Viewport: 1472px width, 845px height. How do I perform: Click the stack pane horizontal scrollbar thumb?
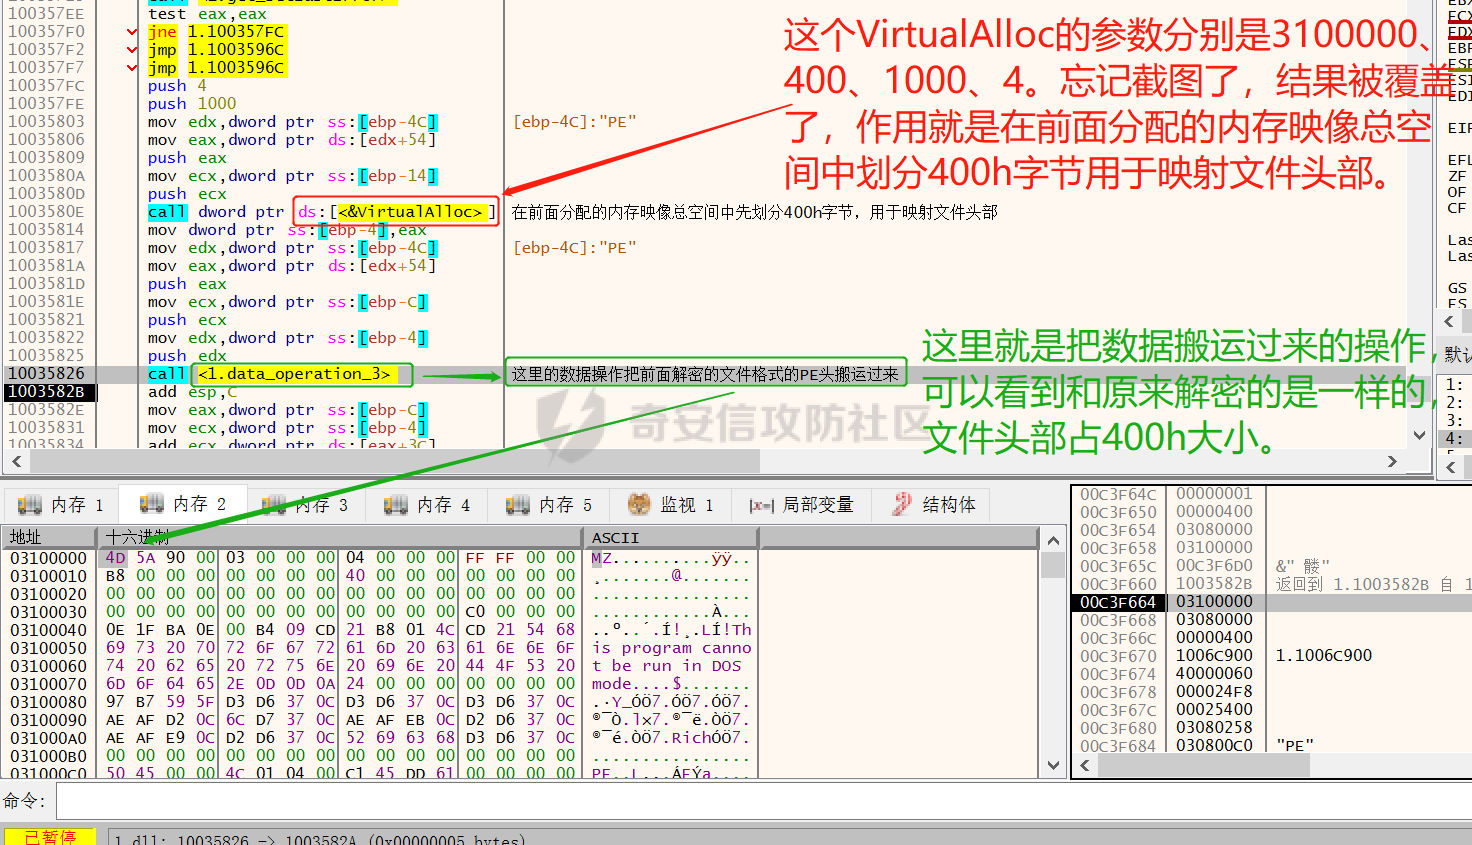pos(1204,766)
